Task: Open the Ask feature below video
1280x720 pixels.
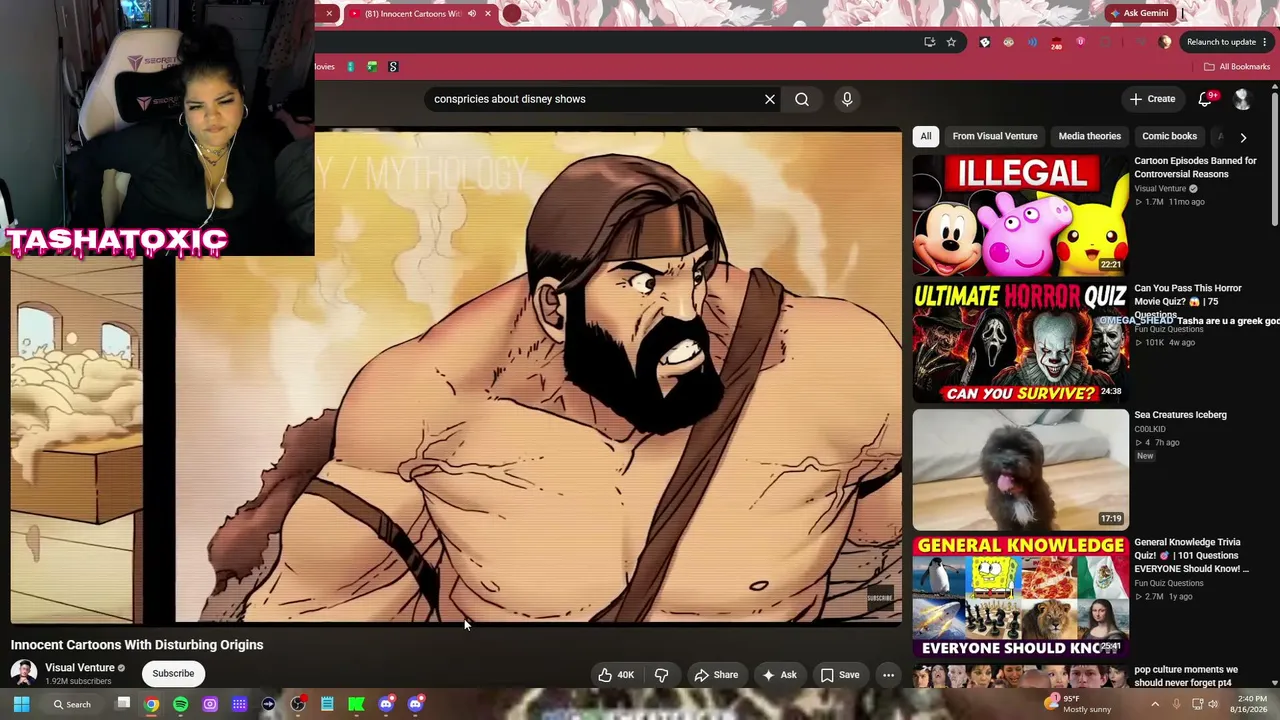Action: [x=779, y=675]
